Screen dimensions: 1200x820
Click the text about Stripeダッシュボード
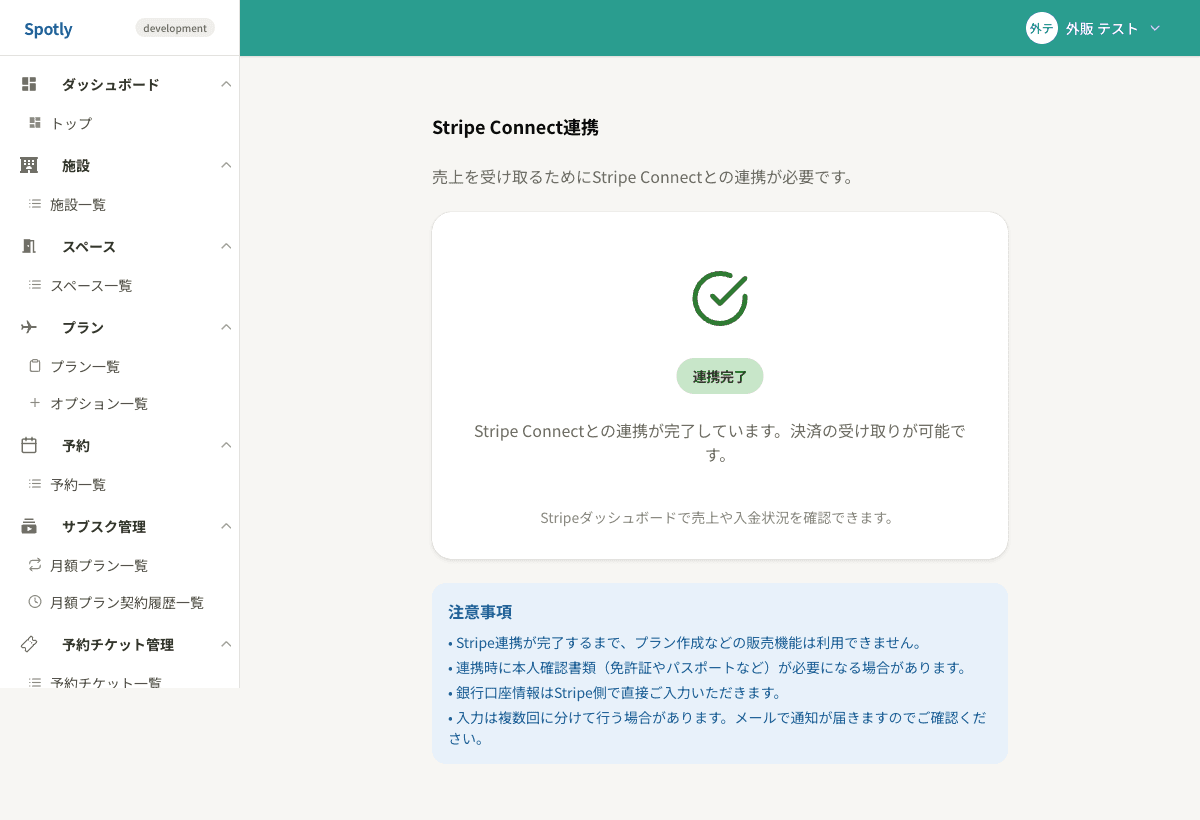719,517
